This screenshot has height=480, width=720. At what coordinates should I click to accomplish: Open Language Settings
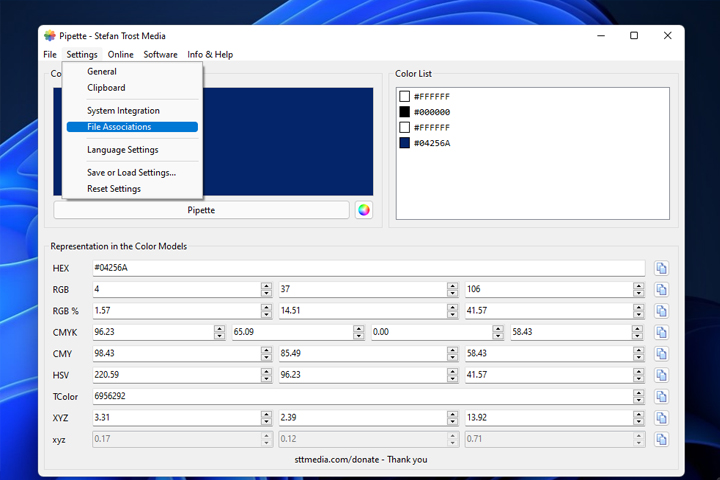[x=132, y=150]
